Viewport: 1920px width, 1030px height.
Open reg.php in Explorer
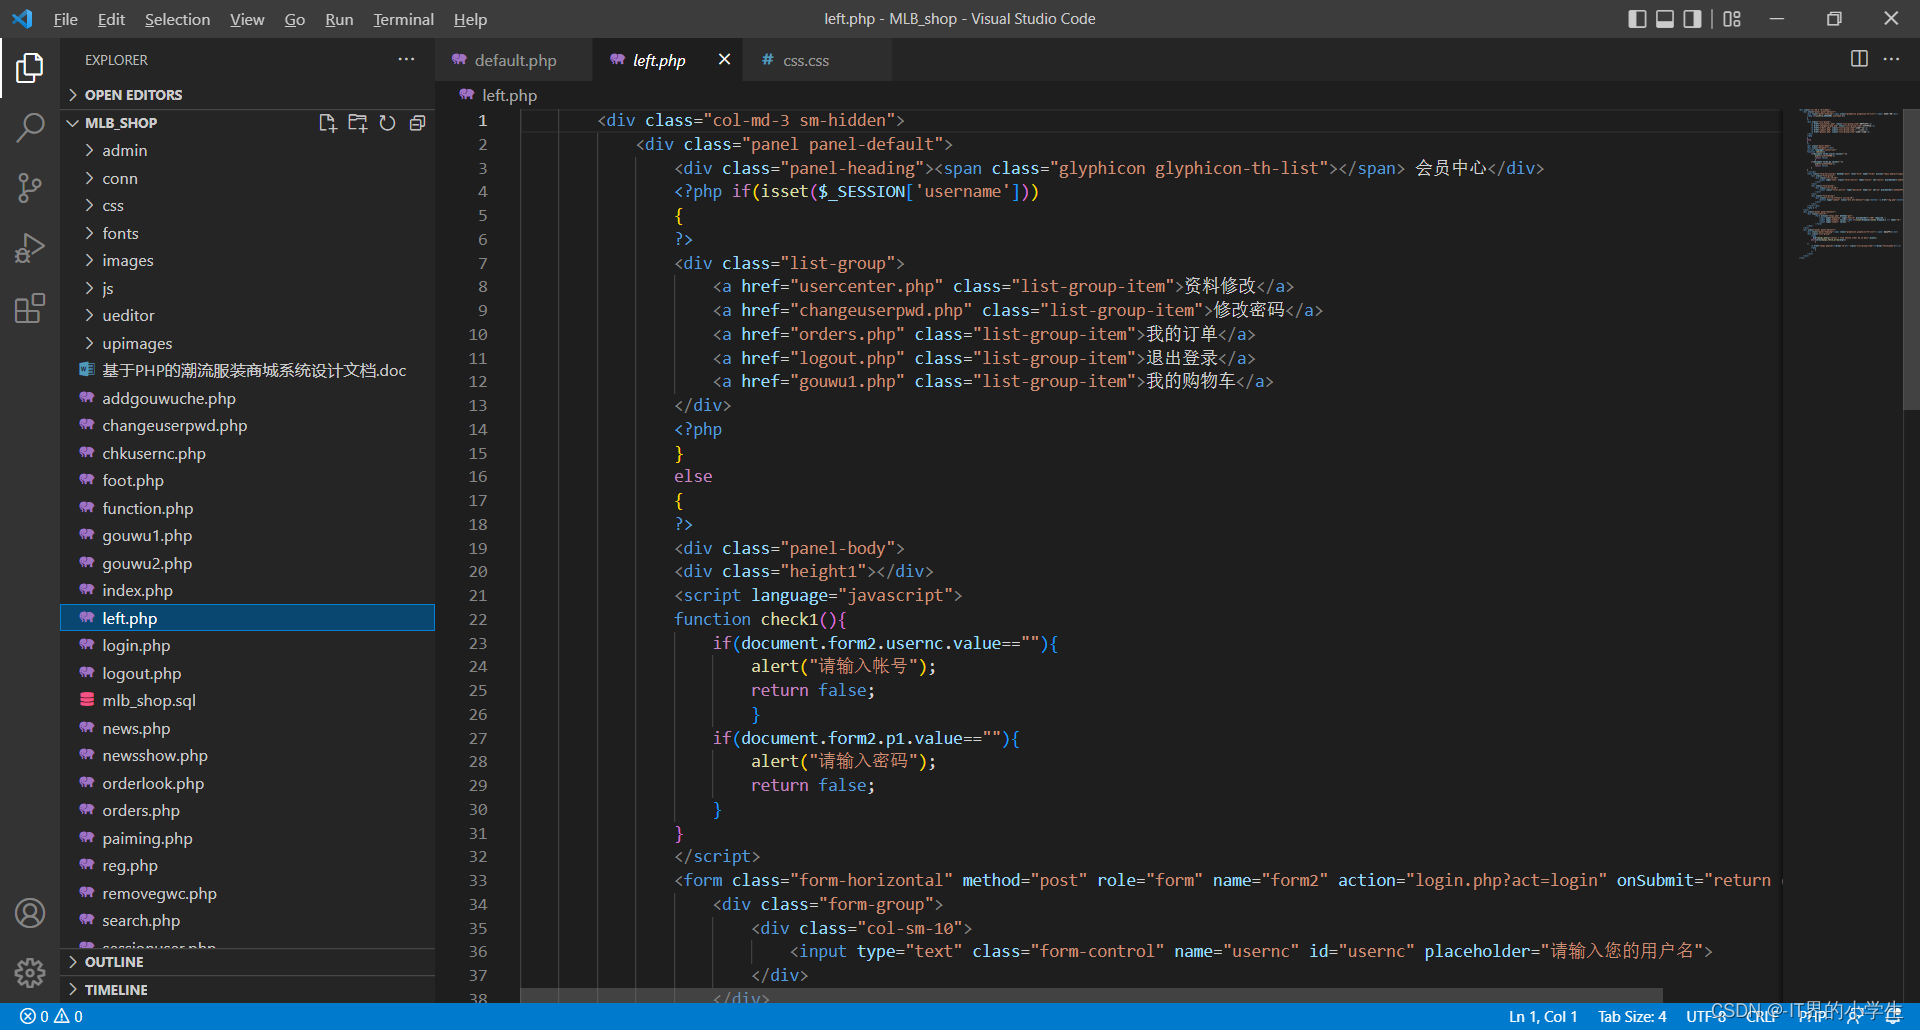(248, 866)
